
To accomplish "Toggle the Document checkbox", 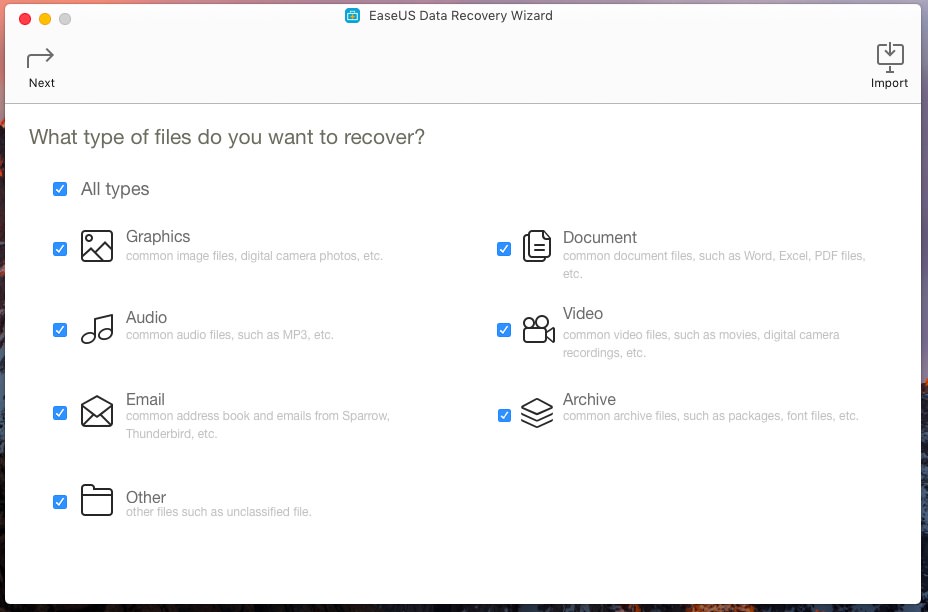I will 504,248.
